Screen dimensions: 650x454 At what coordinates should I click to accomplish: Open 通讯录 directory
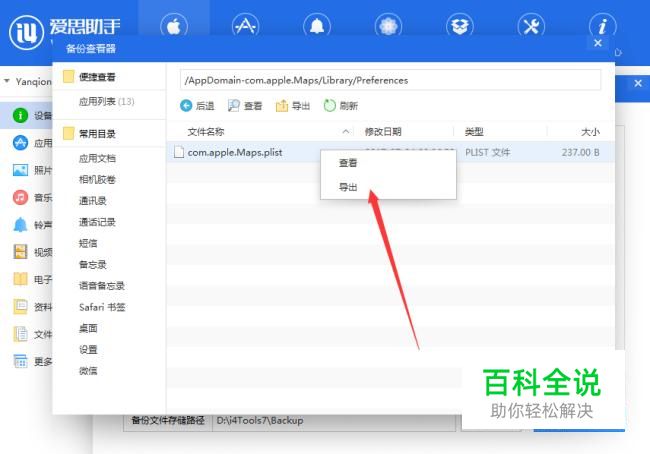(x=93, y=201)
